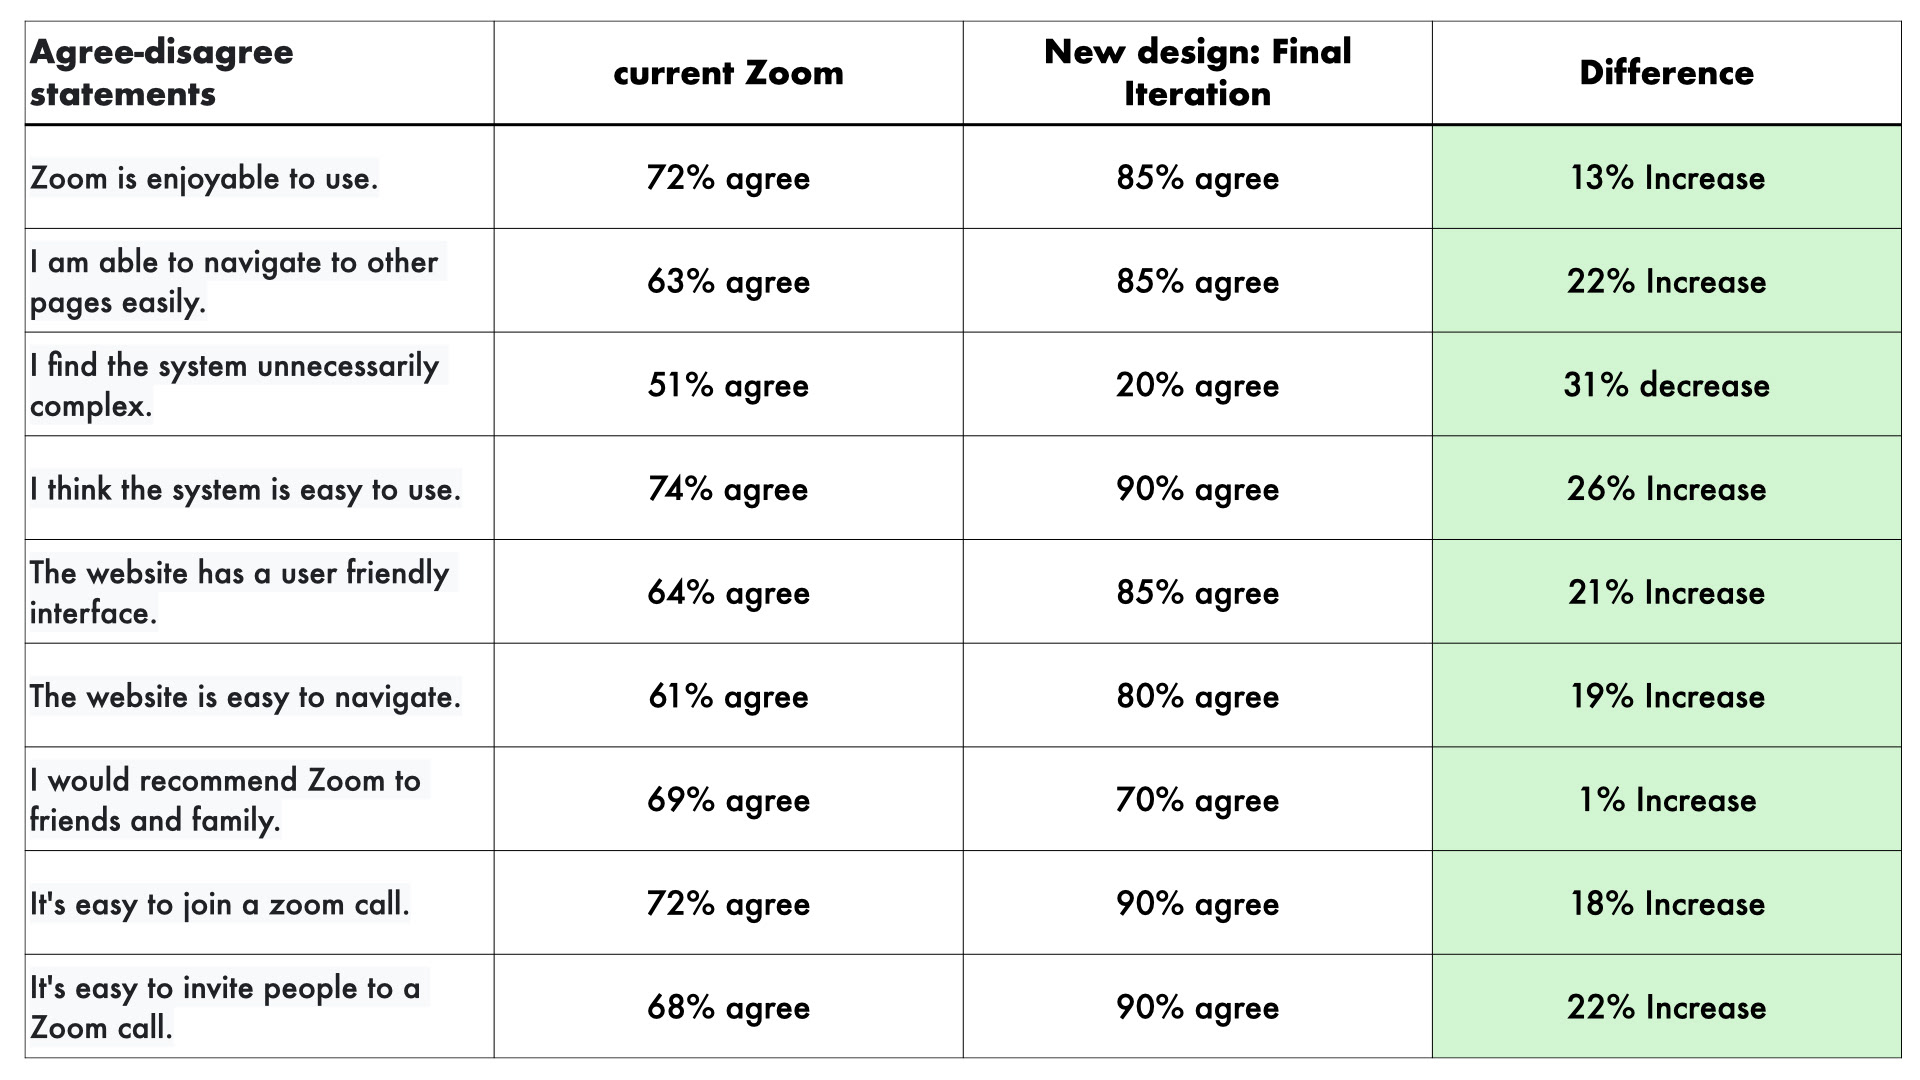Click the '63% agree' cell
This screenshot has height=1080, width=1920.
[728, 281]
